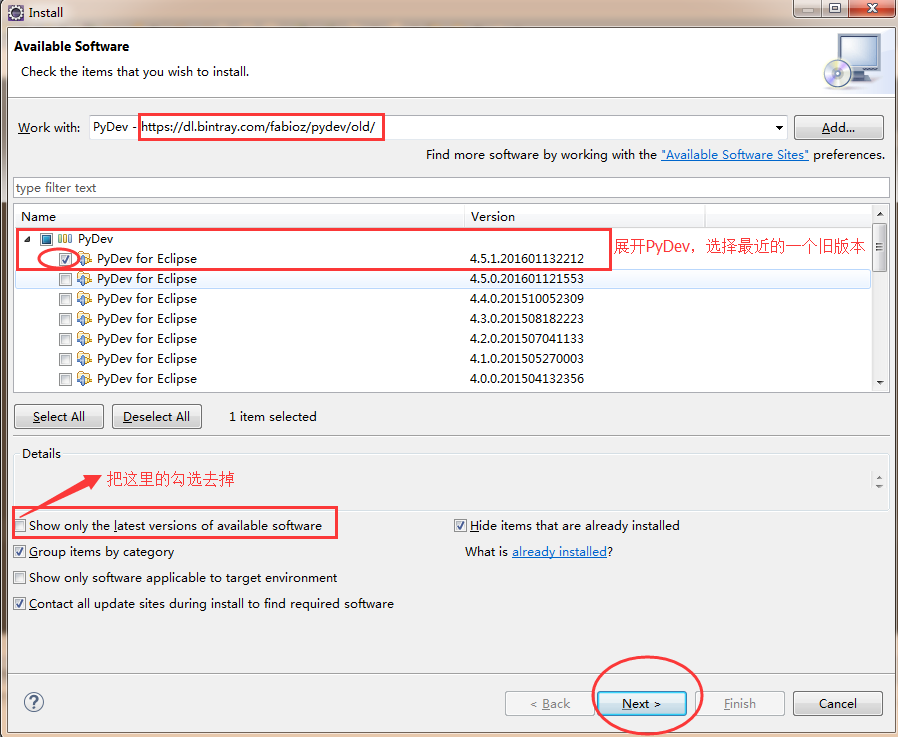Click the feature icon for version 4.5.0.201601121553
Screen dimensions: 898x737
[x=84, y=279]
